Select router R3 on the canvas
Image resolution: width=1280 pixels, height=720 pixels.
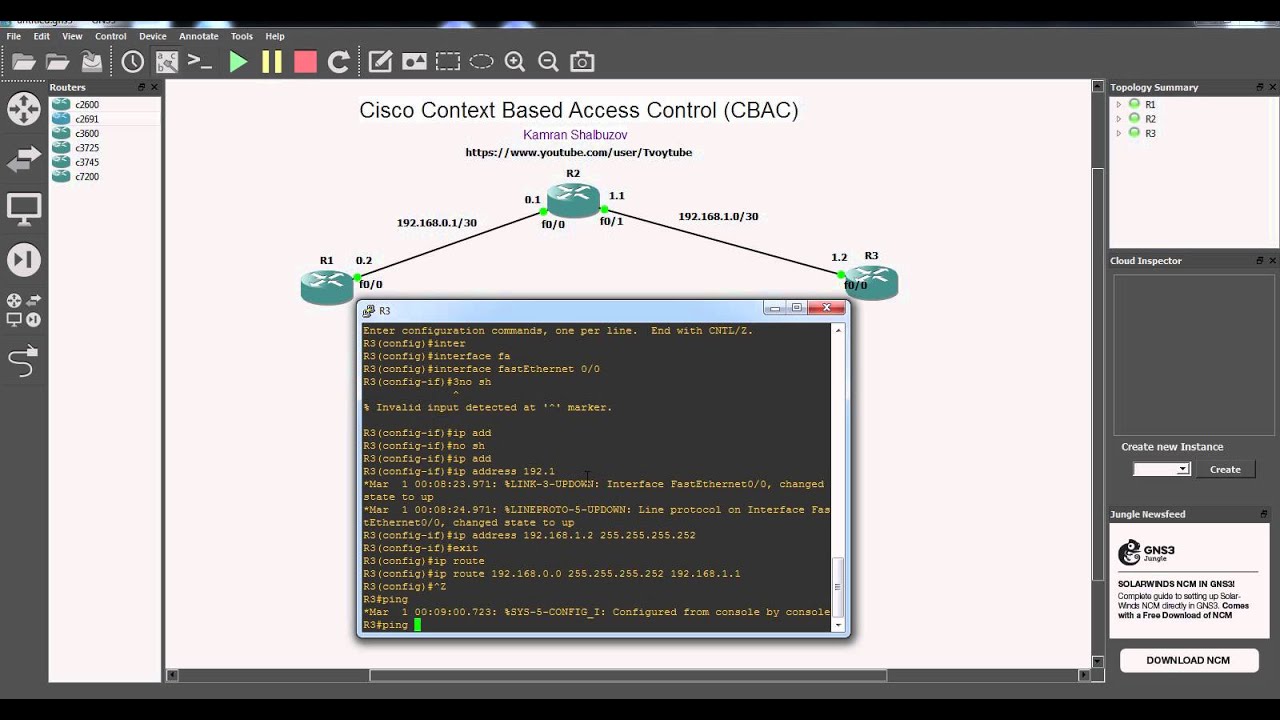click(x=871, y=283)
